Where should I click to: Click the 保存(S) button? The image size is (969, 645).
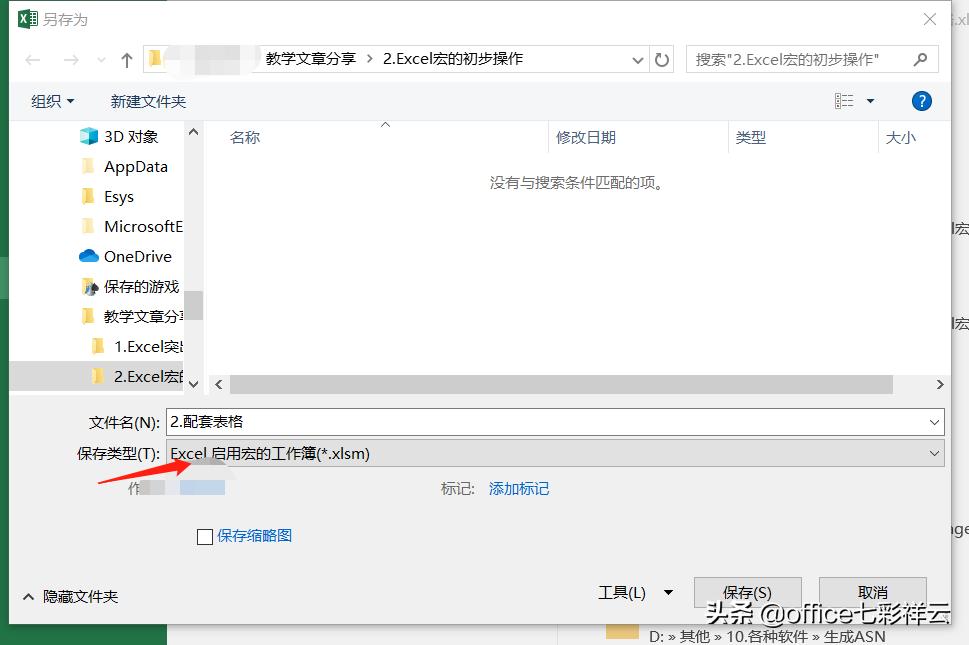click(x=747, y=591)
